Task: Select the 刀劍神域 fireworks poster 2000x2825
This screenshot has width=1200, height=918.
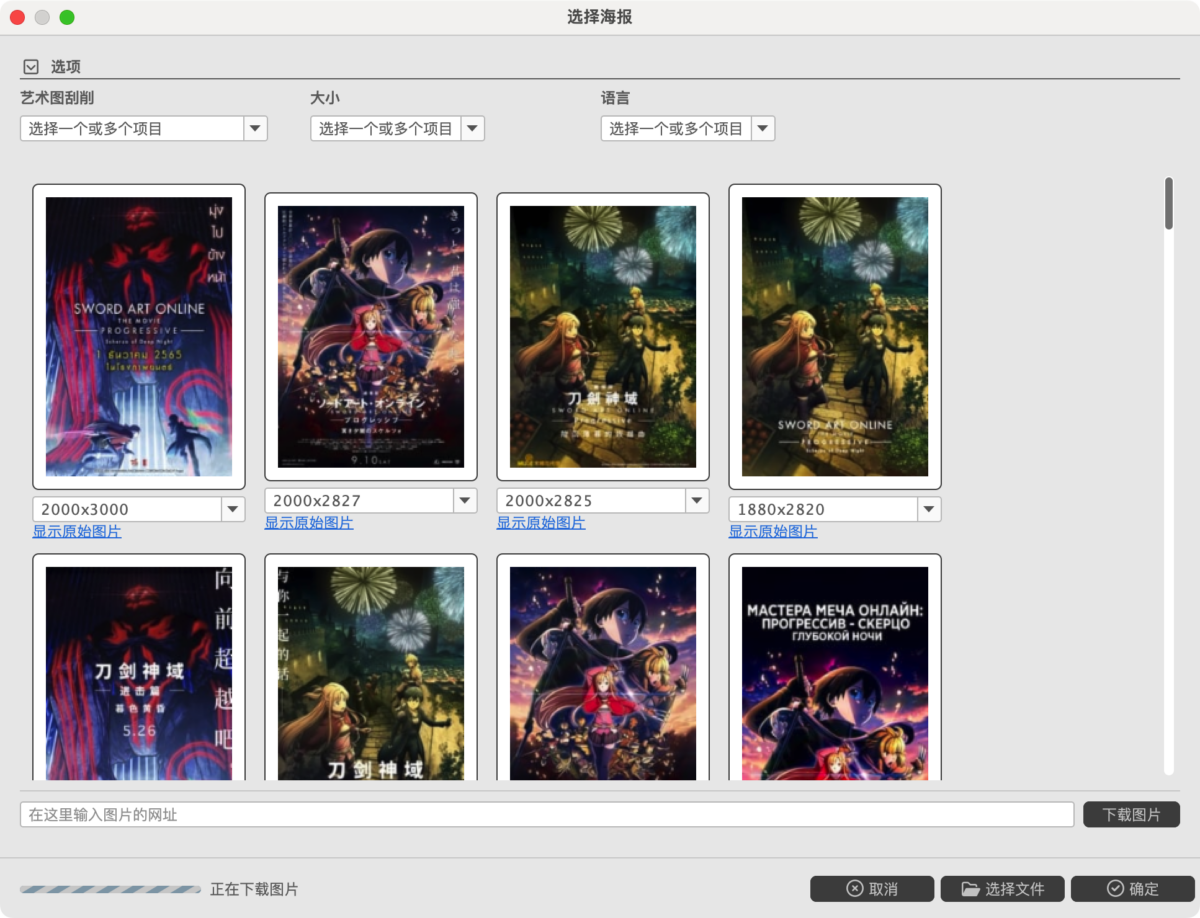Action: (603, 337)
